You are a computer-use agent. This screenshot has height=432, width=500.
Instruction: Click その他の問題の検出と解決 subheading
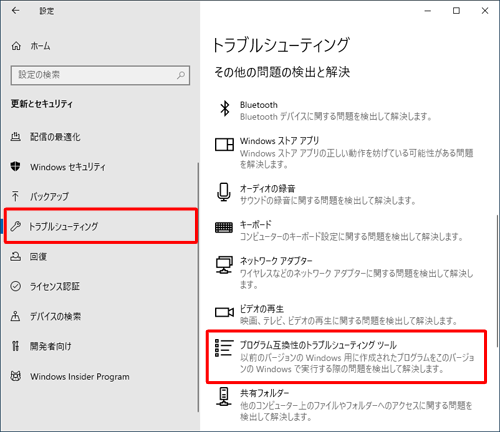click(282, 72)
